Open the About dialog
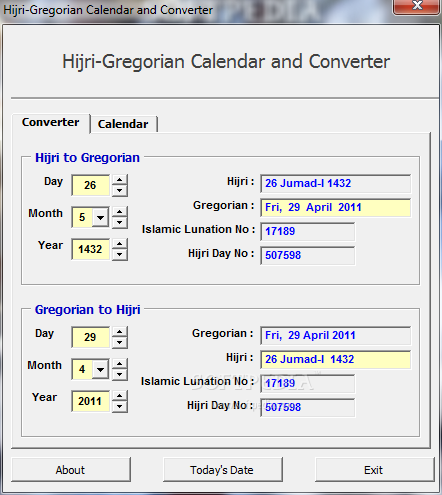 pos(71,470)
